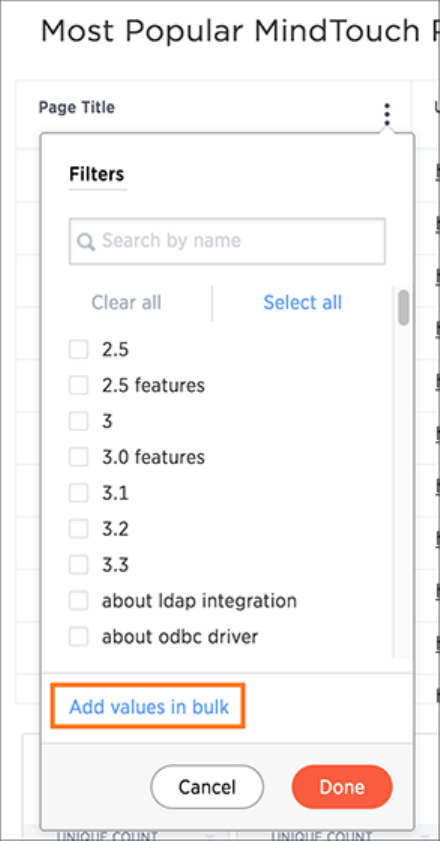The height and width of the screenshot is (841, 440).
Task: Open the Page Title column three-dot menu
Action: click(x=386, y=114)
